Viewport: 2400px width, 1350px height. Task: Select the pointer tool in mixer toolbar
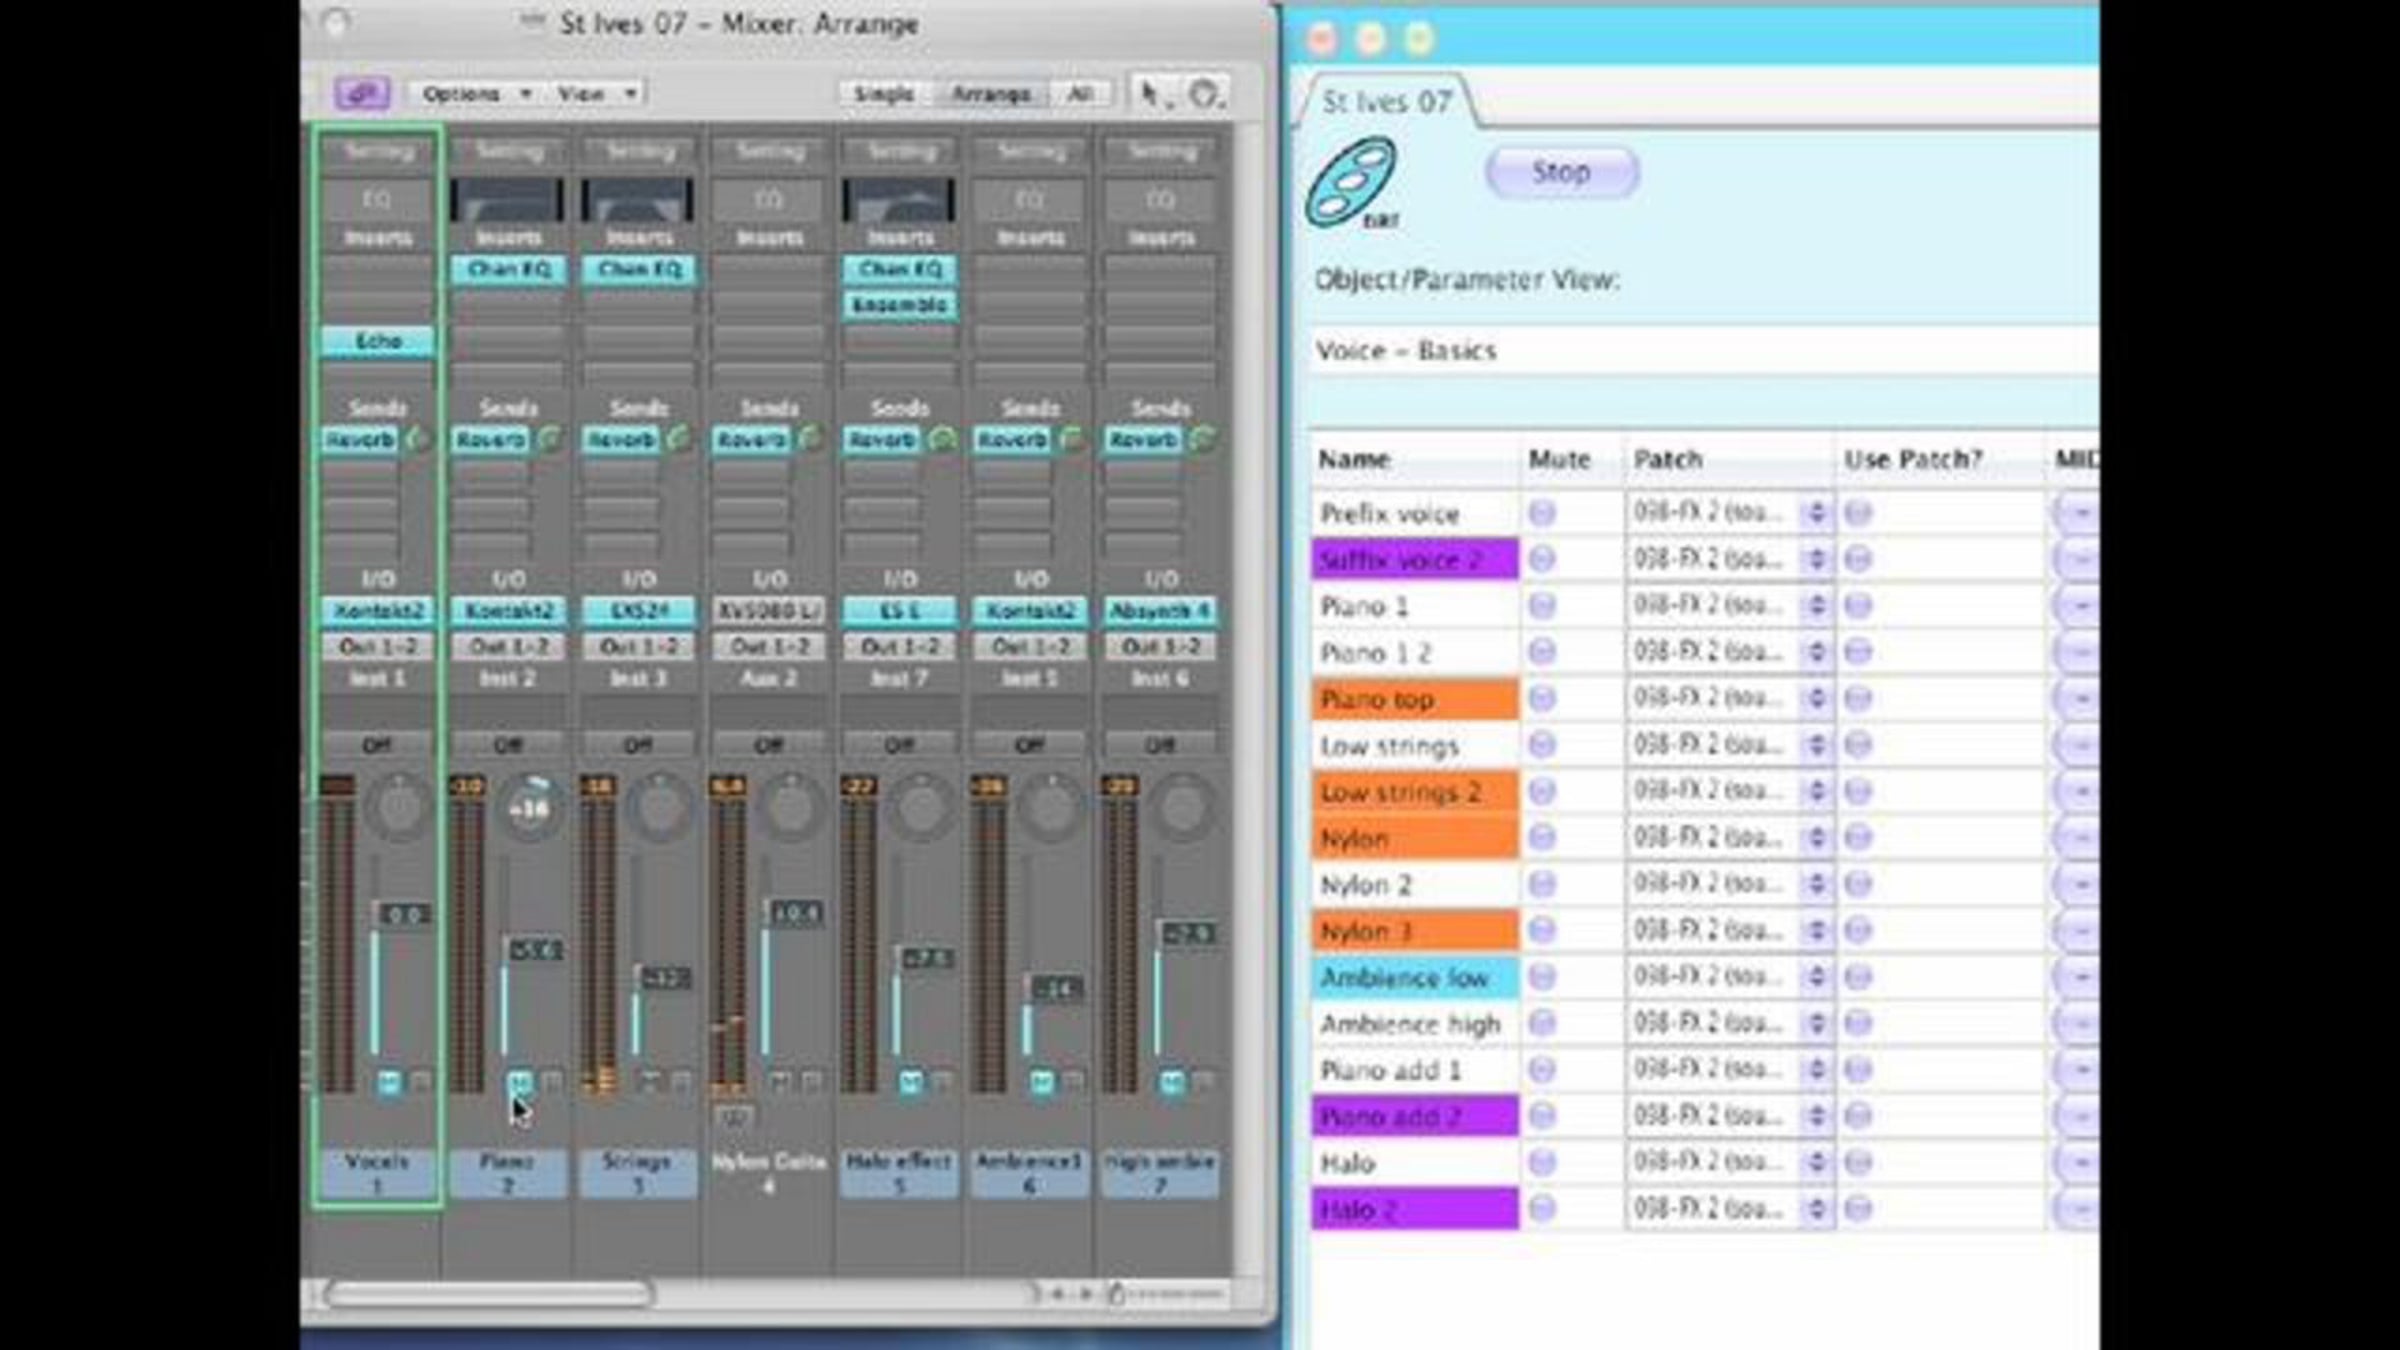pyautogui.click(x=1149, y=94)
